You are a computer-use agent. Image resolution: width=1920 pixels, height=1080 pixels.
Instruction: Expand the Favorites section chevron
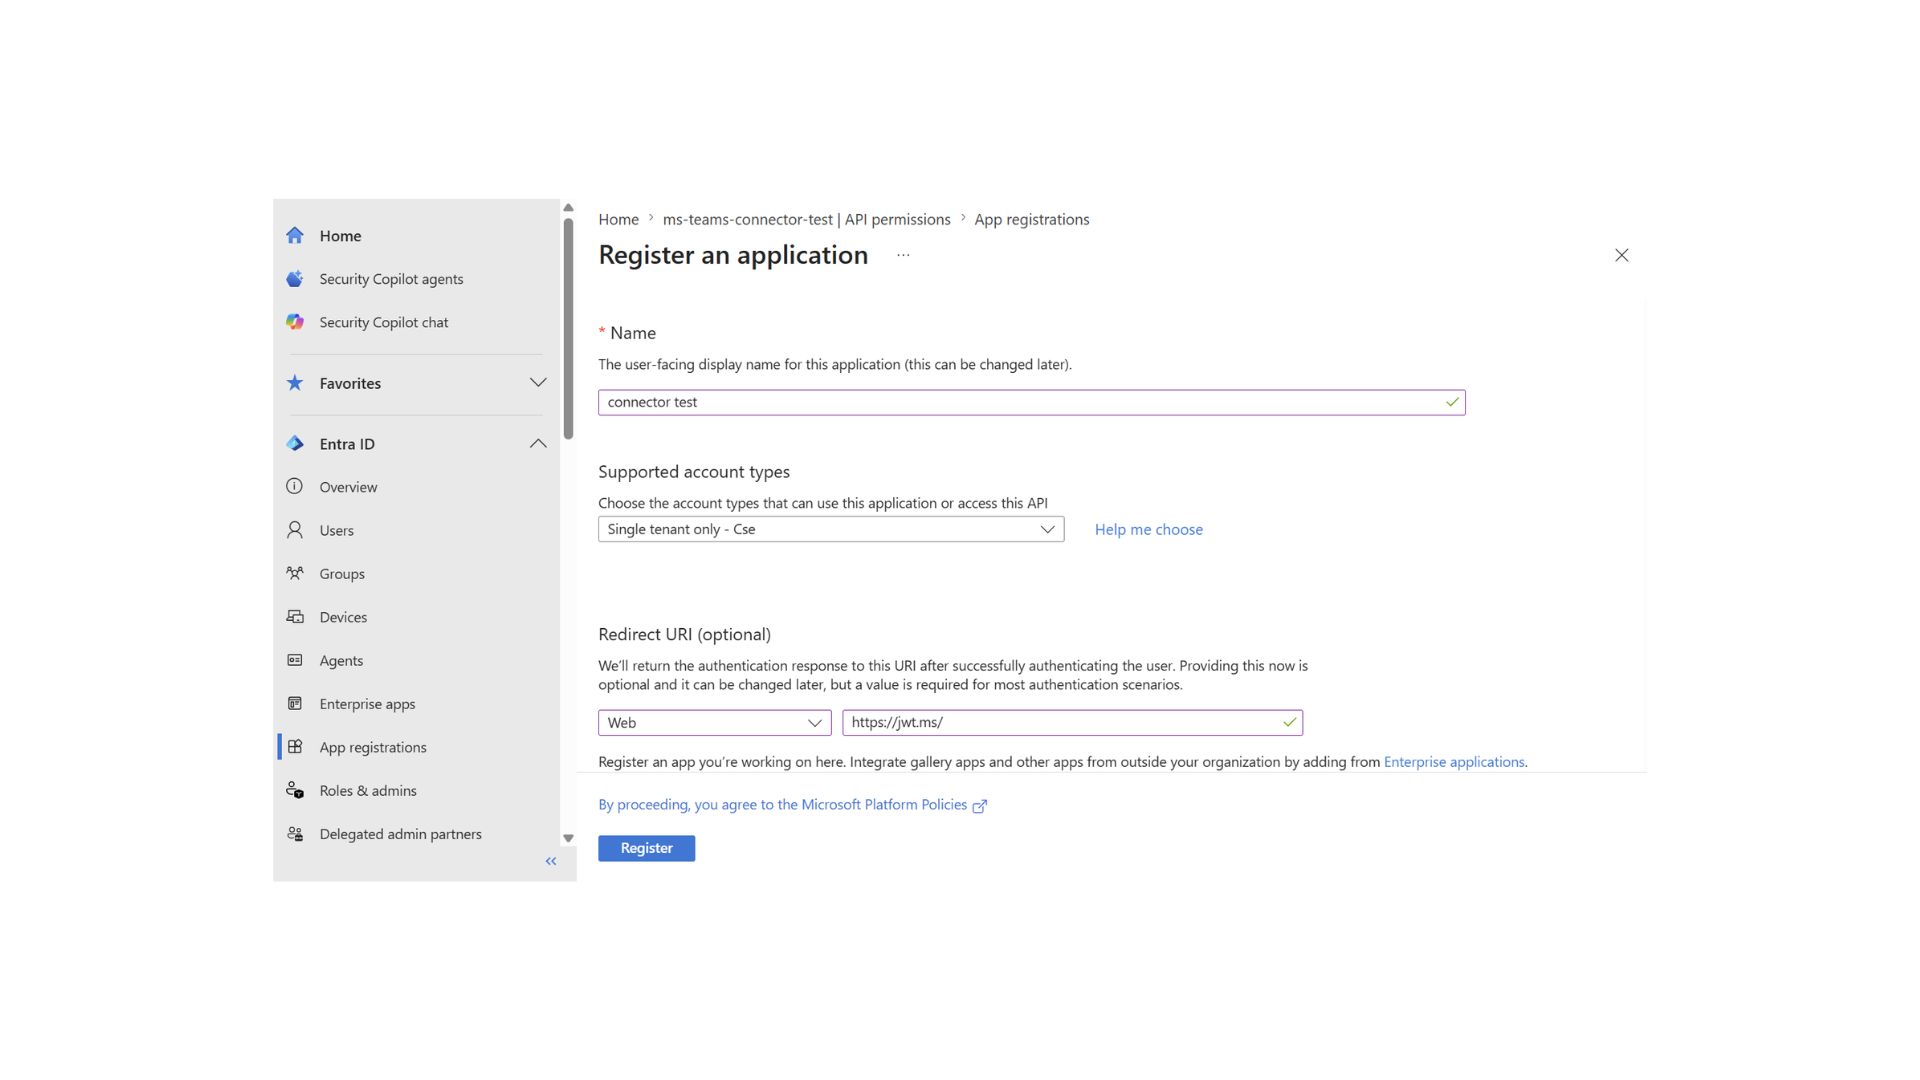538,383
